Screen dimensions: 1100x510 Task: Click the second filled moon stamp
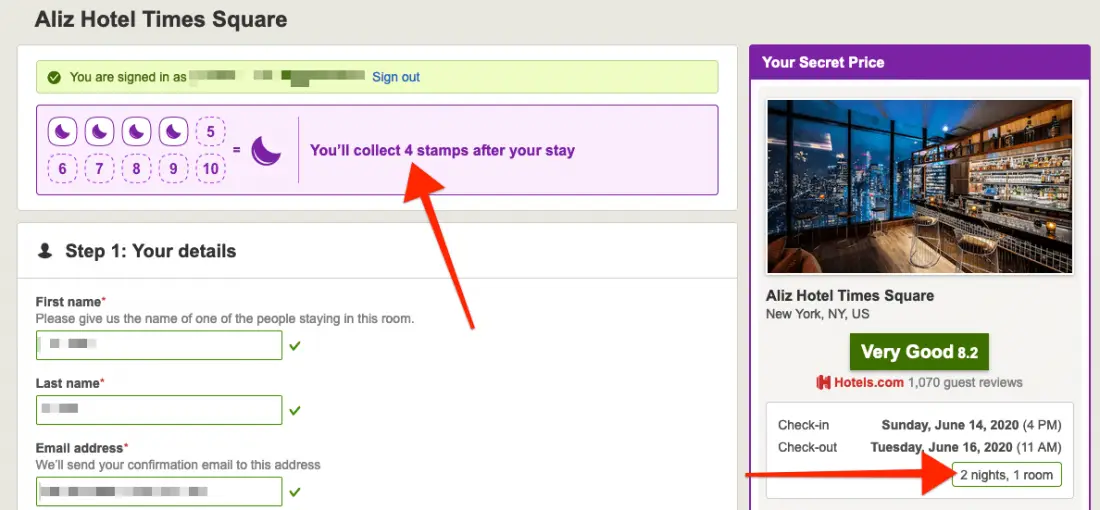coord(100,131)
